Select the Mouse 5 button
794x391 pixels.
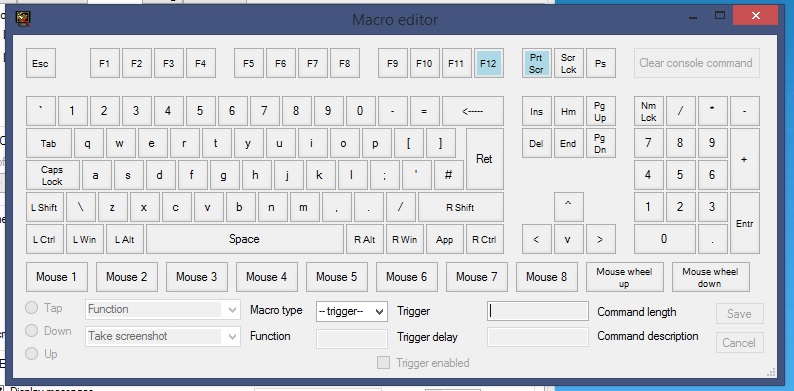click(x=337, y=277)
